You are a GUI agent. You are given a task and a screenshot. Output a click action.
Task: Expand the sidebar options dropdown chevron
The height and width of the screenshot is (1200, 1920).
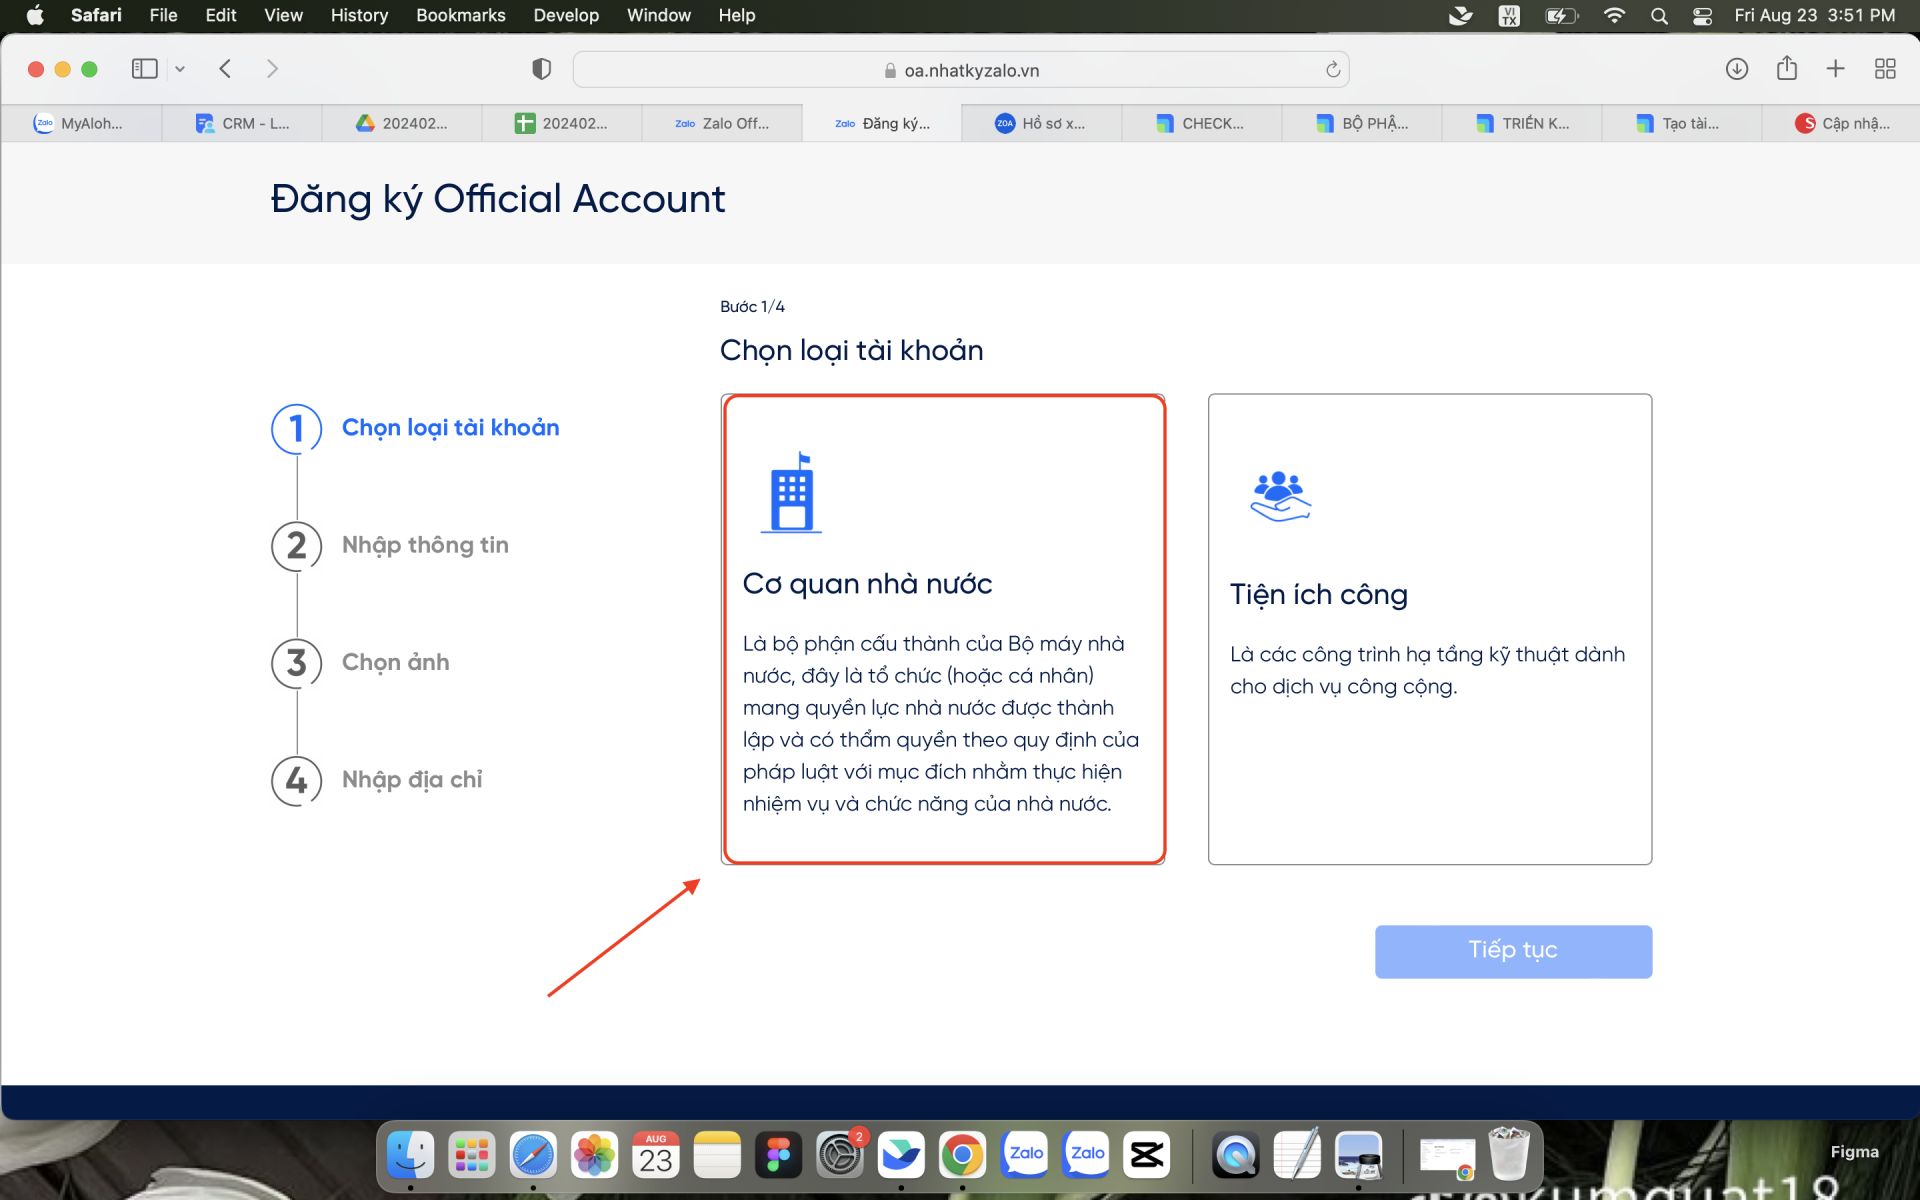pos(180,69)
